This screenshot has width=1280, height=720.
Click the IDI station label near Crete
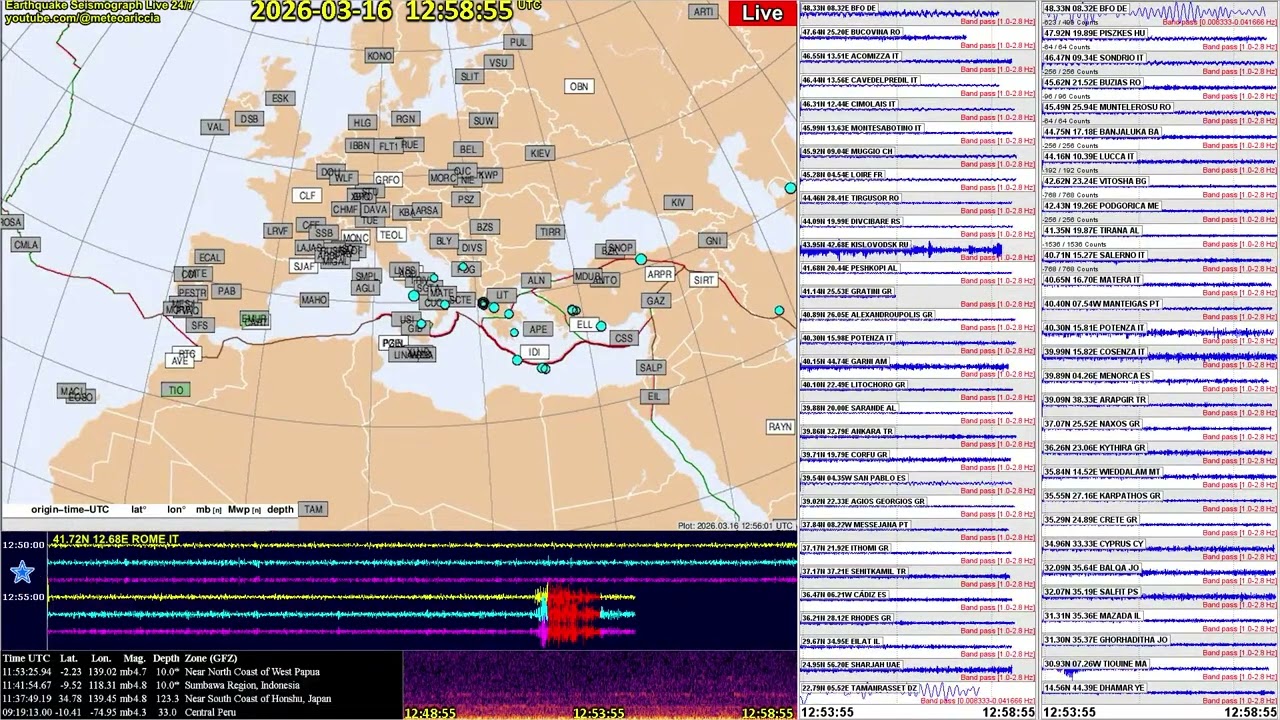(x=535, y=352)
